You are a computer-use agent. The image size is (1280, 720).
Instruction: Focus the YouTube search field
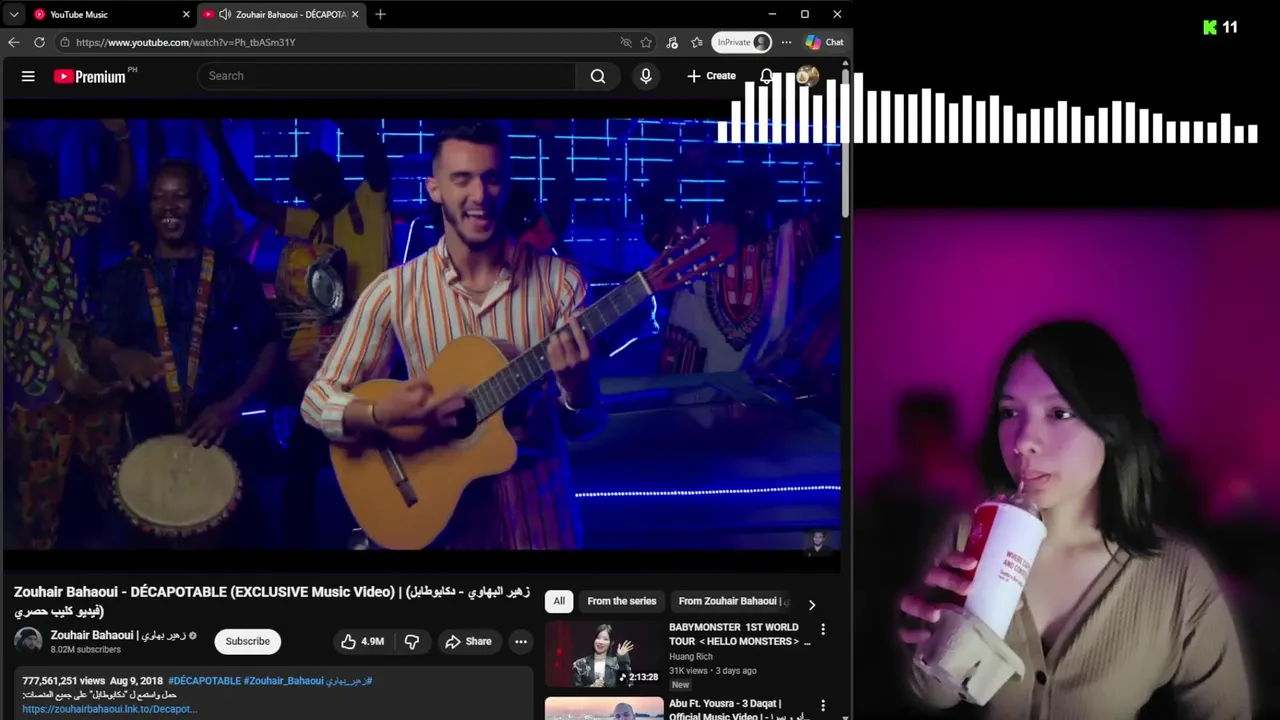[x=388, y=76]
